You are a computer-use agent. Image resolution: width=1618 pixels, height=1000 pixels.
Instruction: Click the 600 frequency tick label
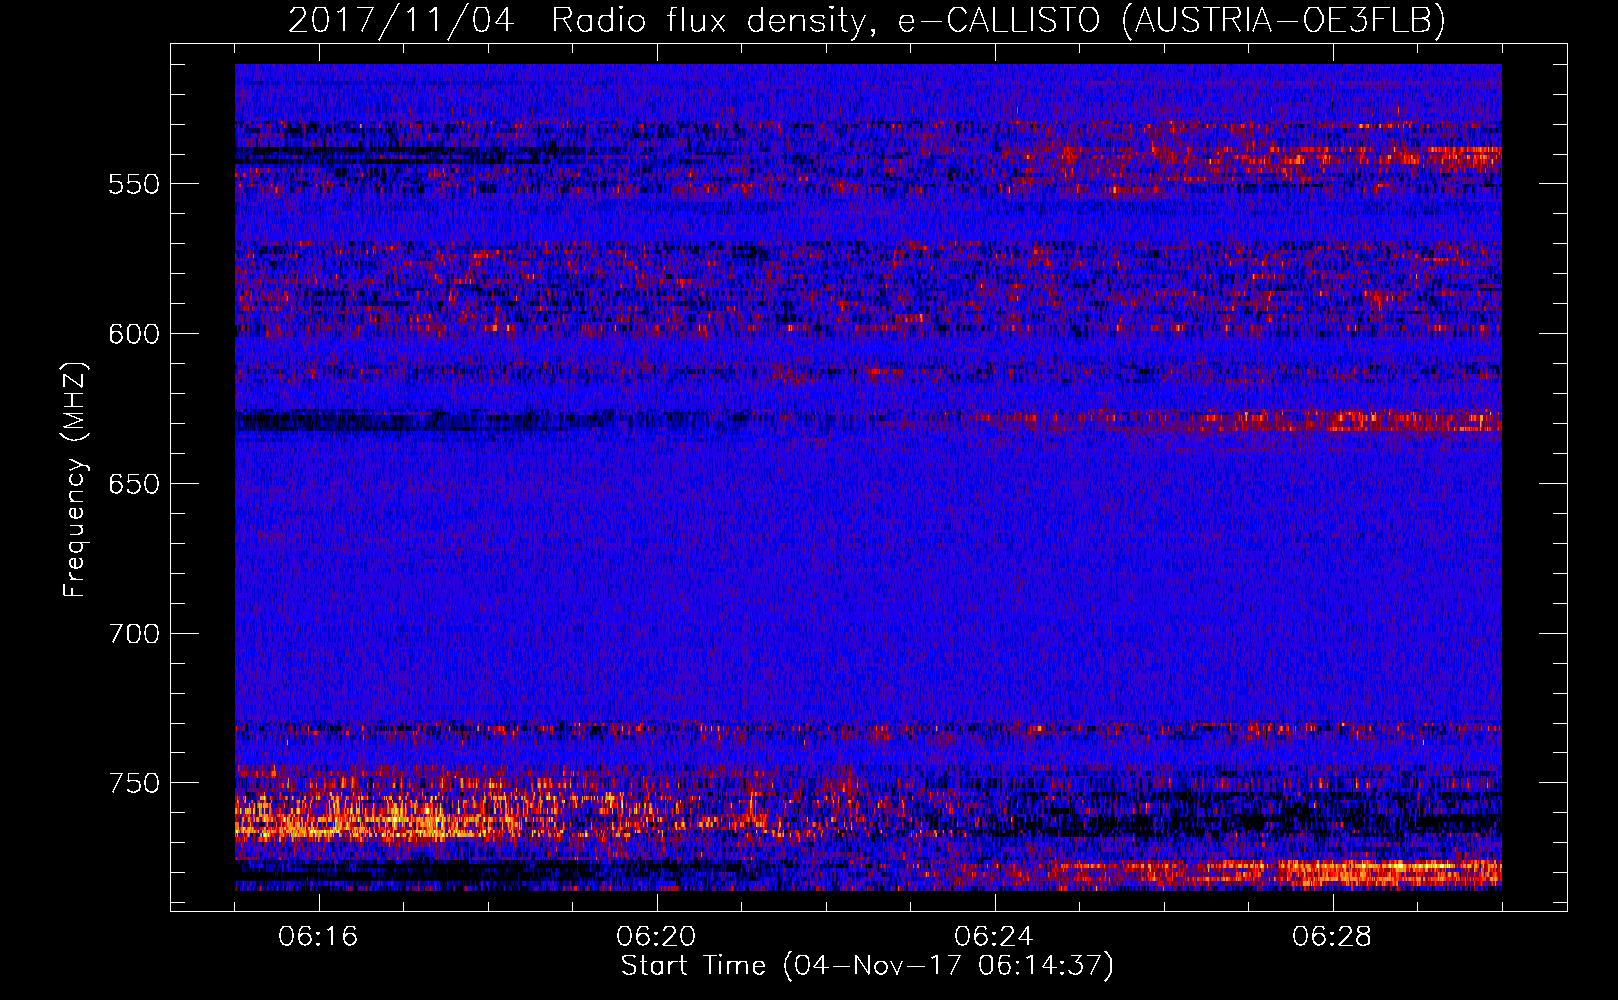coord(134,334)
